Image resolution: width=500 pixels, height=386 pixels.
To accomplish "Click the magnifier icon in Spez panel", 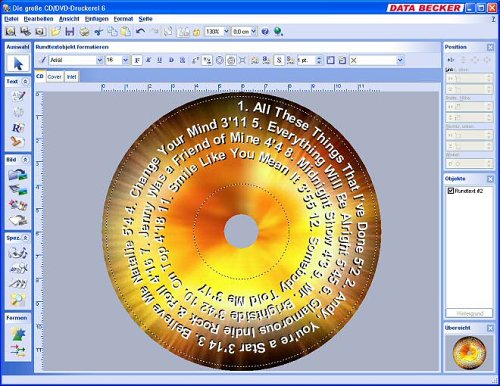I will click(x=18, y=299).
